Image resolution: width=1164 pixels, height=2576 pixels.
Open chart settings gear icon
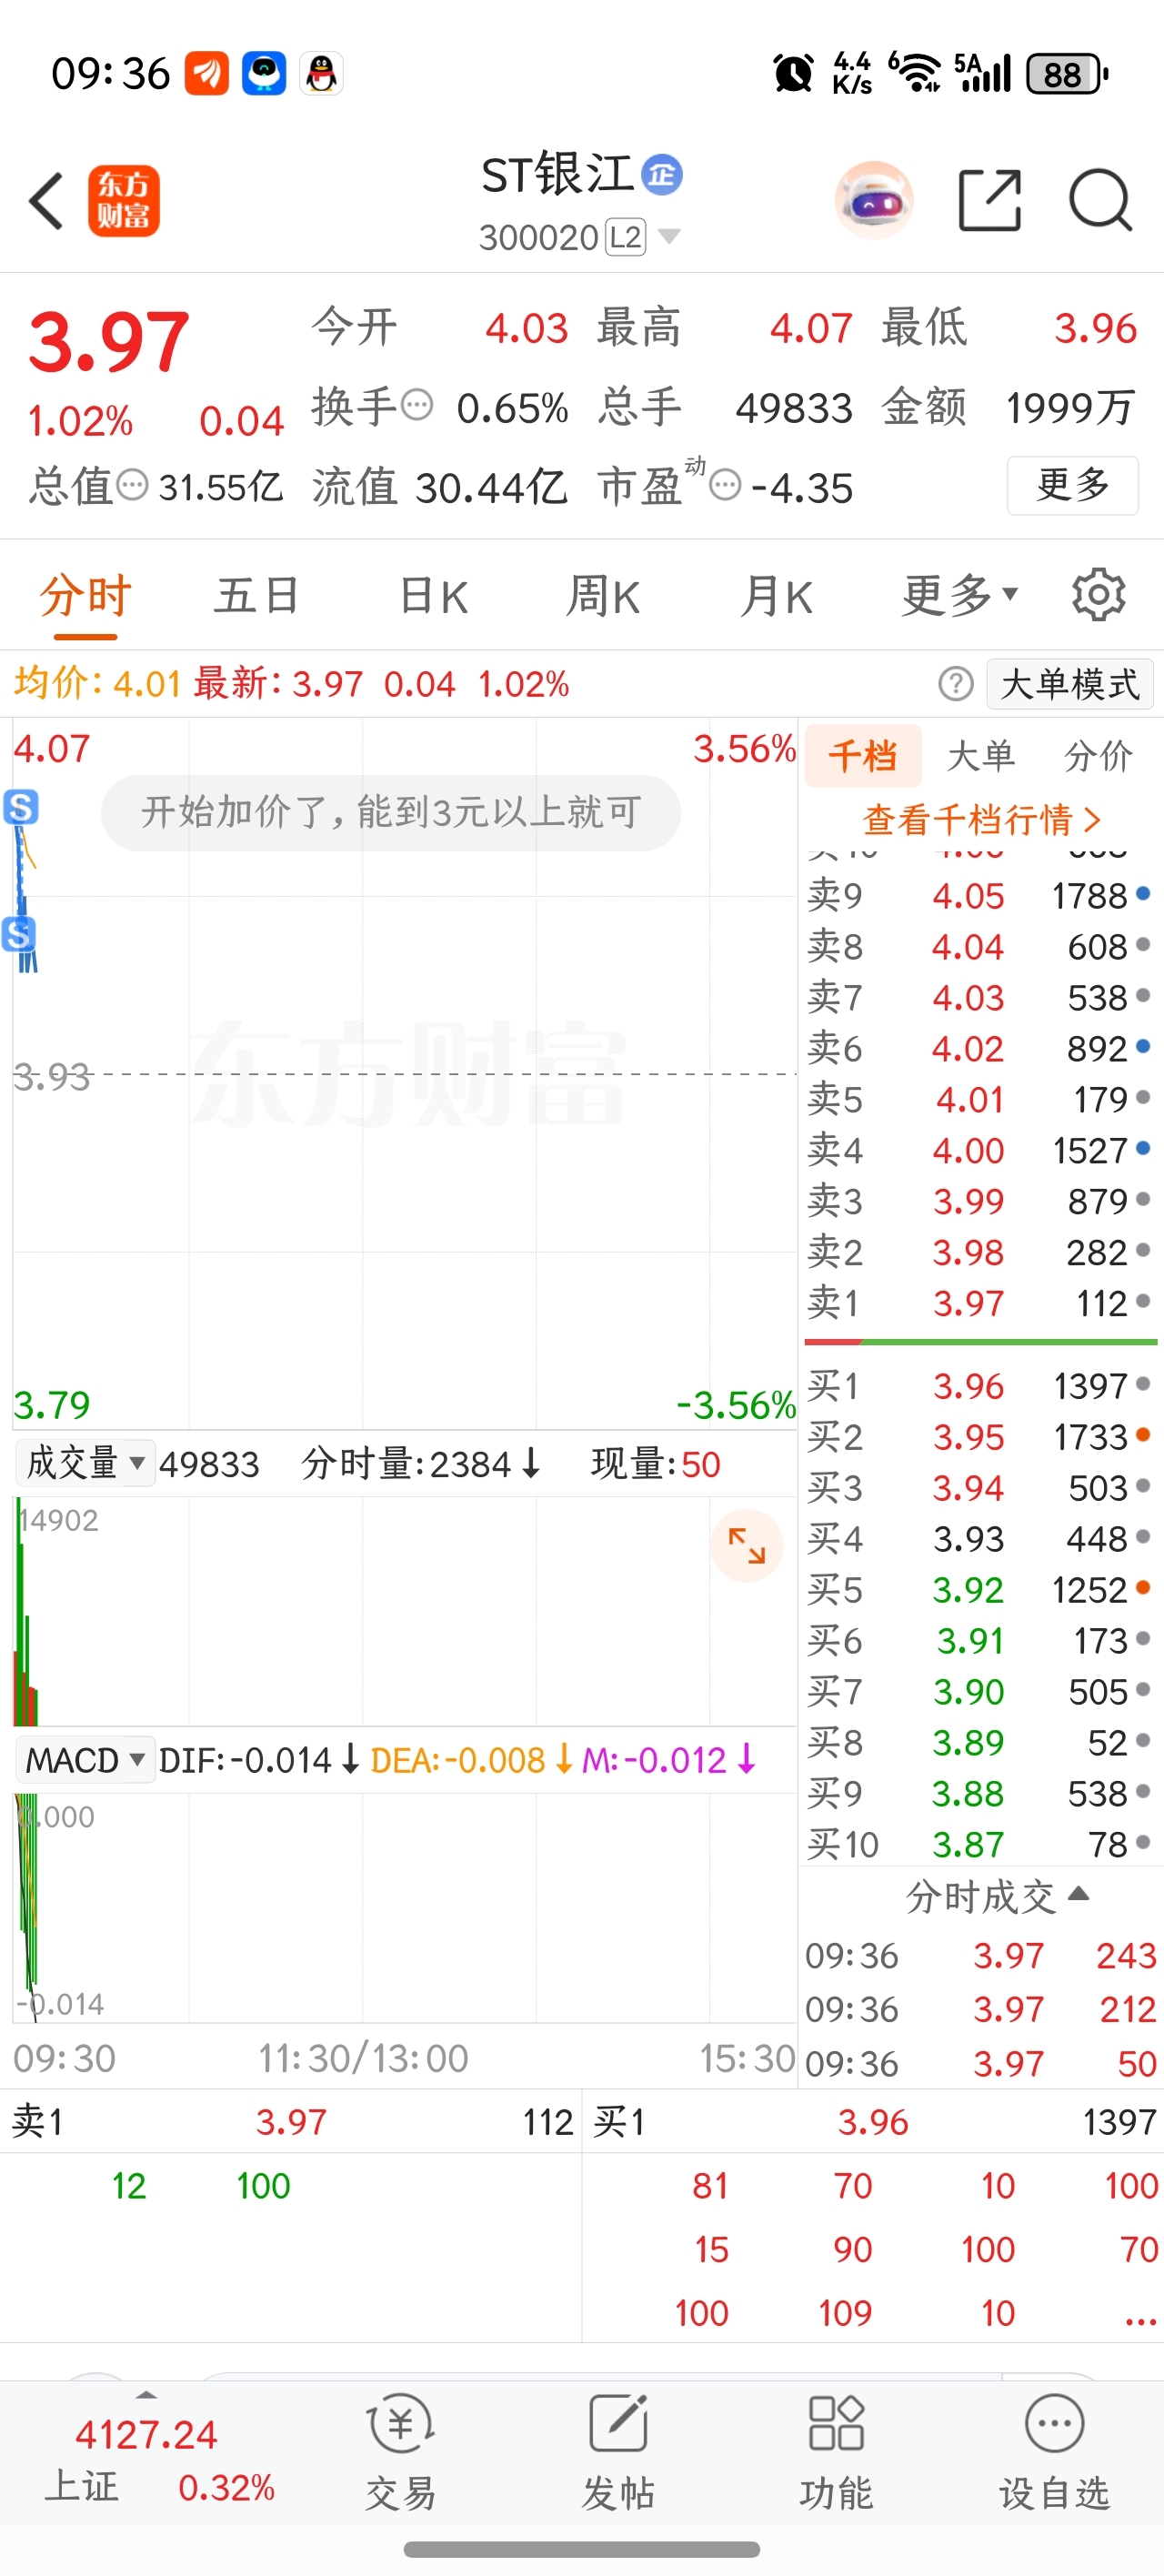point(1099,595)
